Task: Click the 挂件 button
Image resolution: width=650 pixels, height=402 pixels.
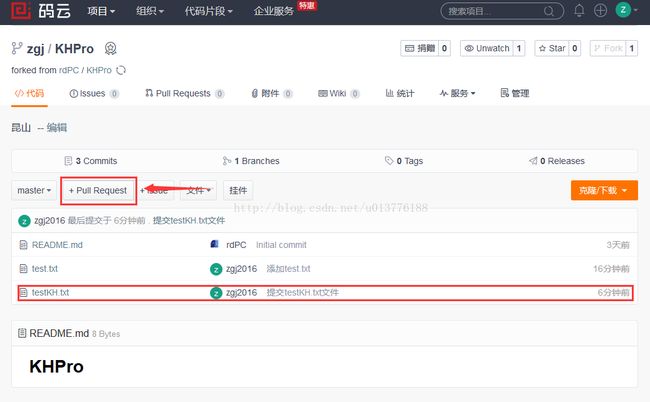Action: click(x=238, y=191)
